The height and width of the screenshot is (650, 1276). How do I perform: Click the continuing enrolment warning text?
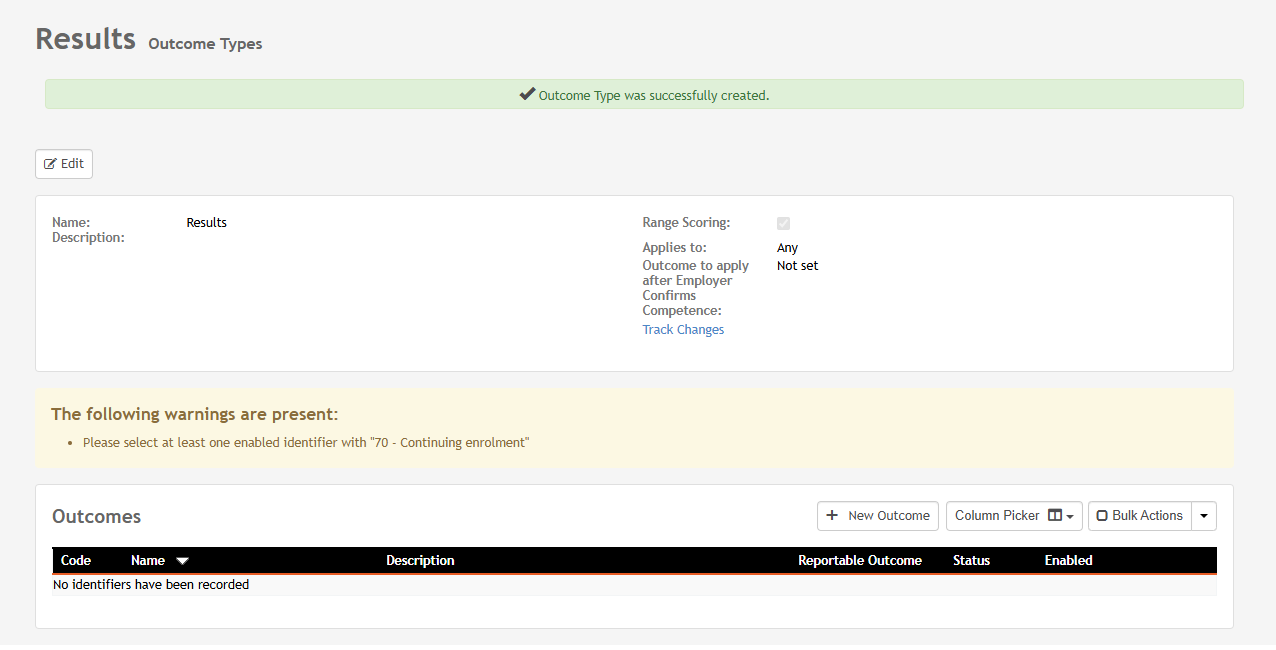[306, 442]
